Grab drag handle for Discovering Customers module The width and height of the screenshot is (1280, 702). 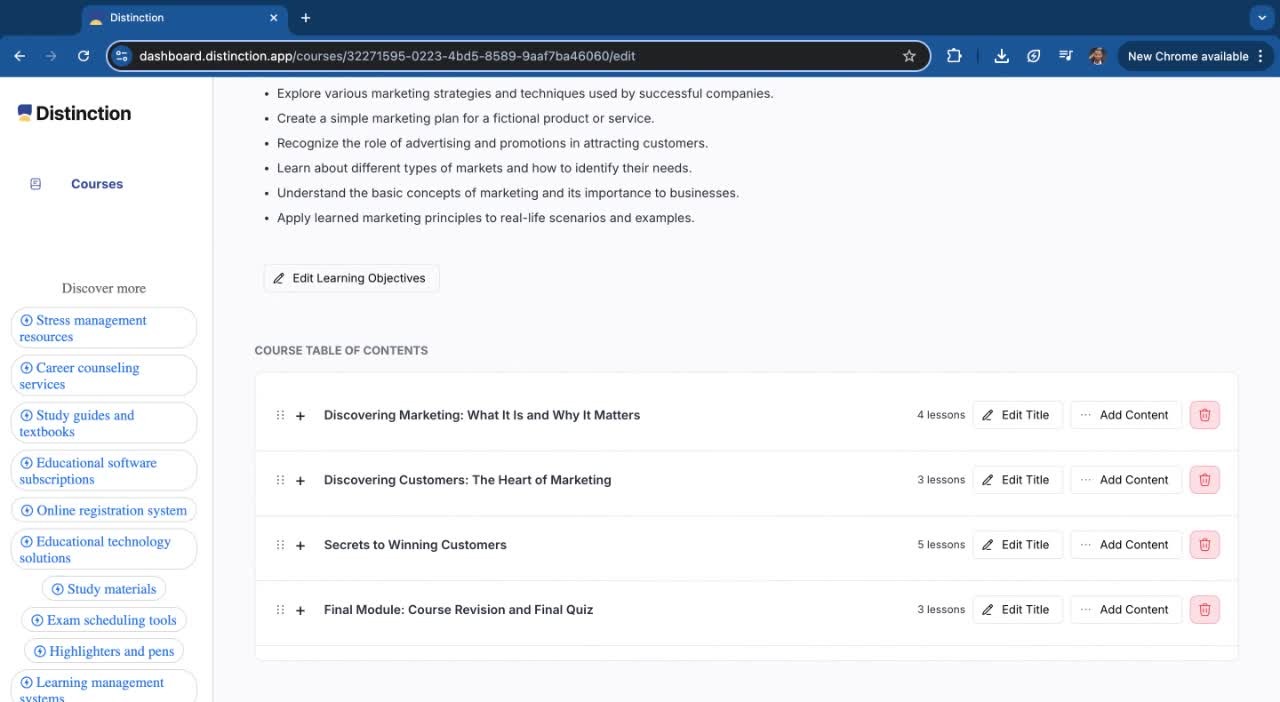[280, 480]
